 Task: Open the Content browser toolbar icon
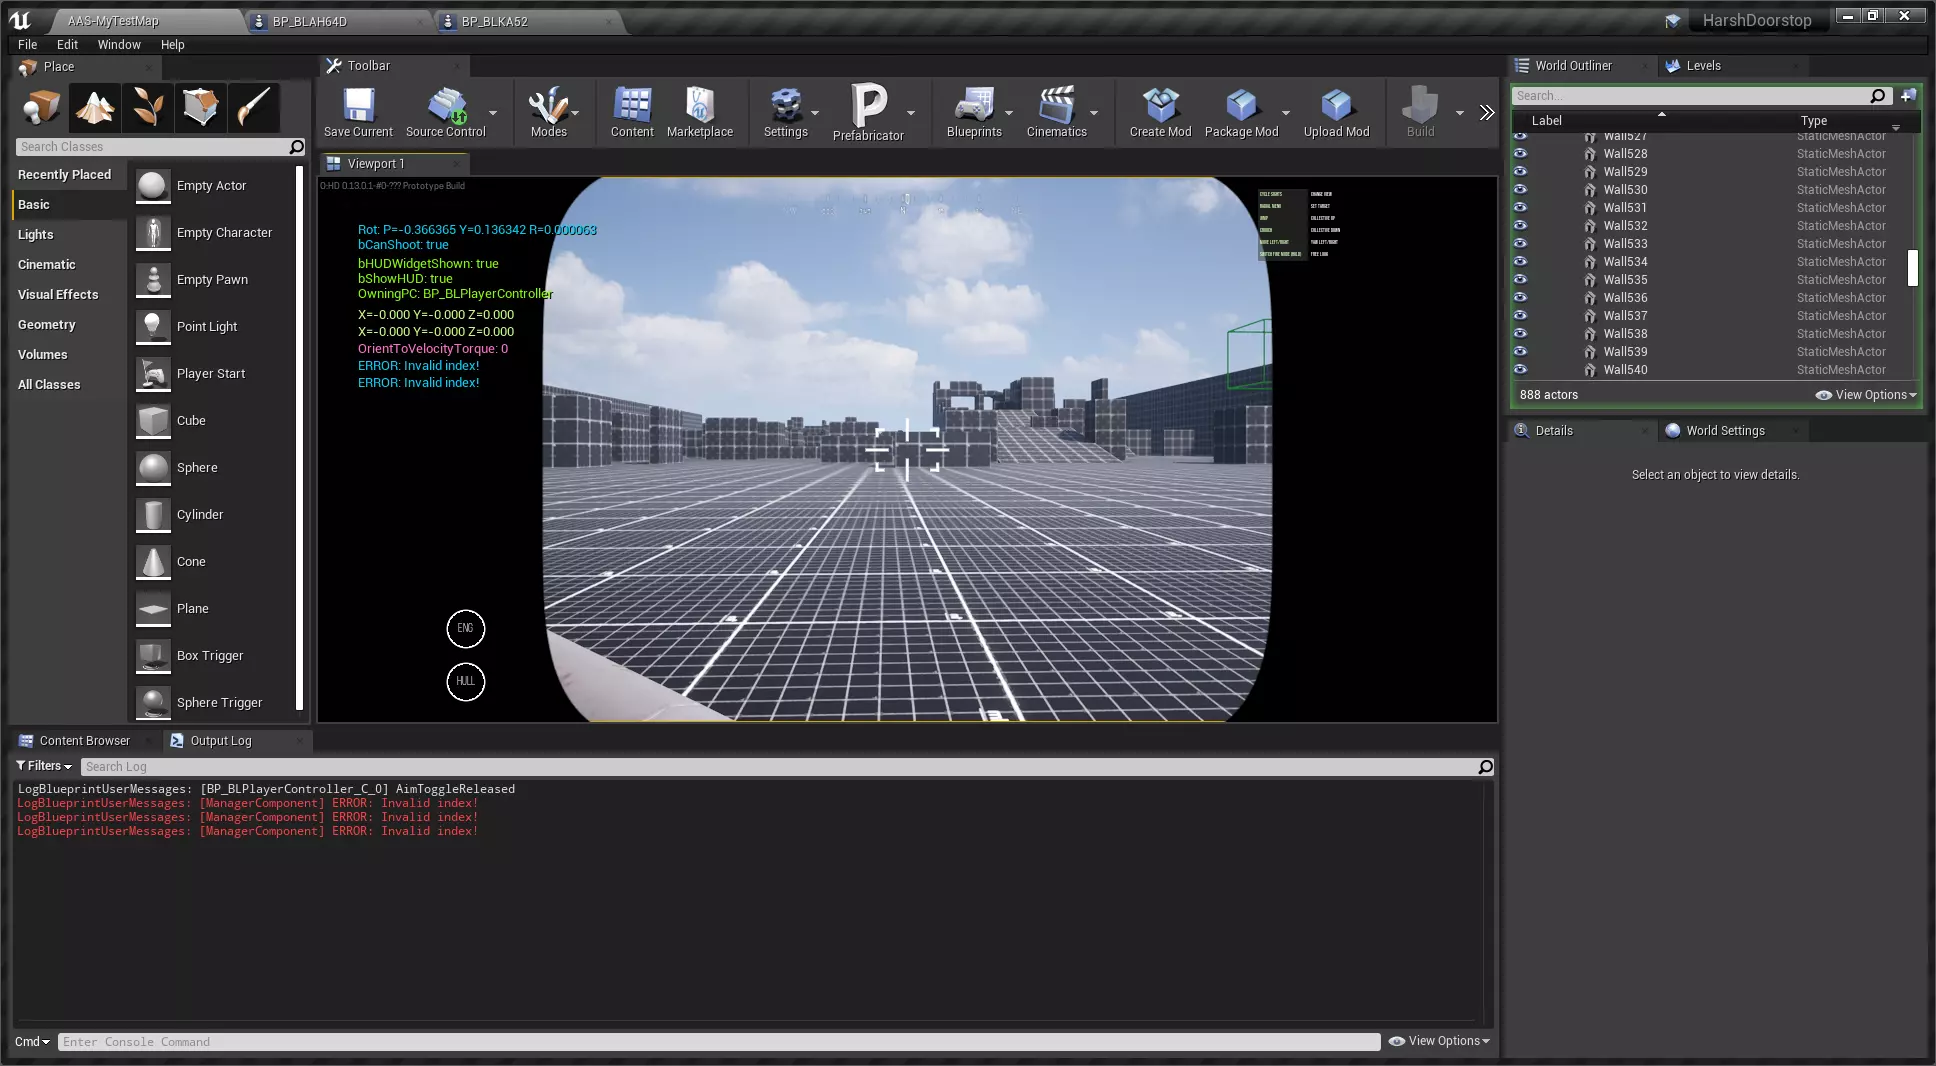click(x=632, y=106)
